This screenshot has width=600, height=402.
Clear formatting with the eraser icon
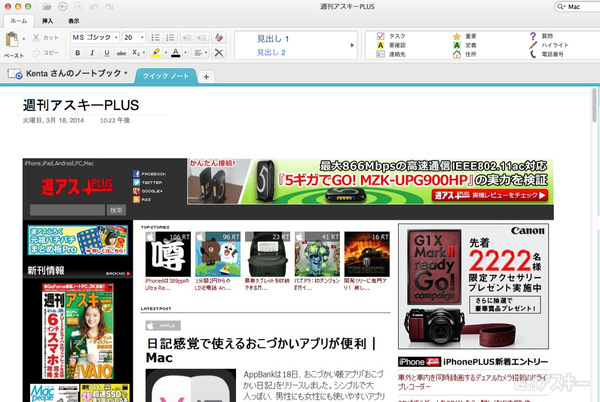click(x=219, y=37)
